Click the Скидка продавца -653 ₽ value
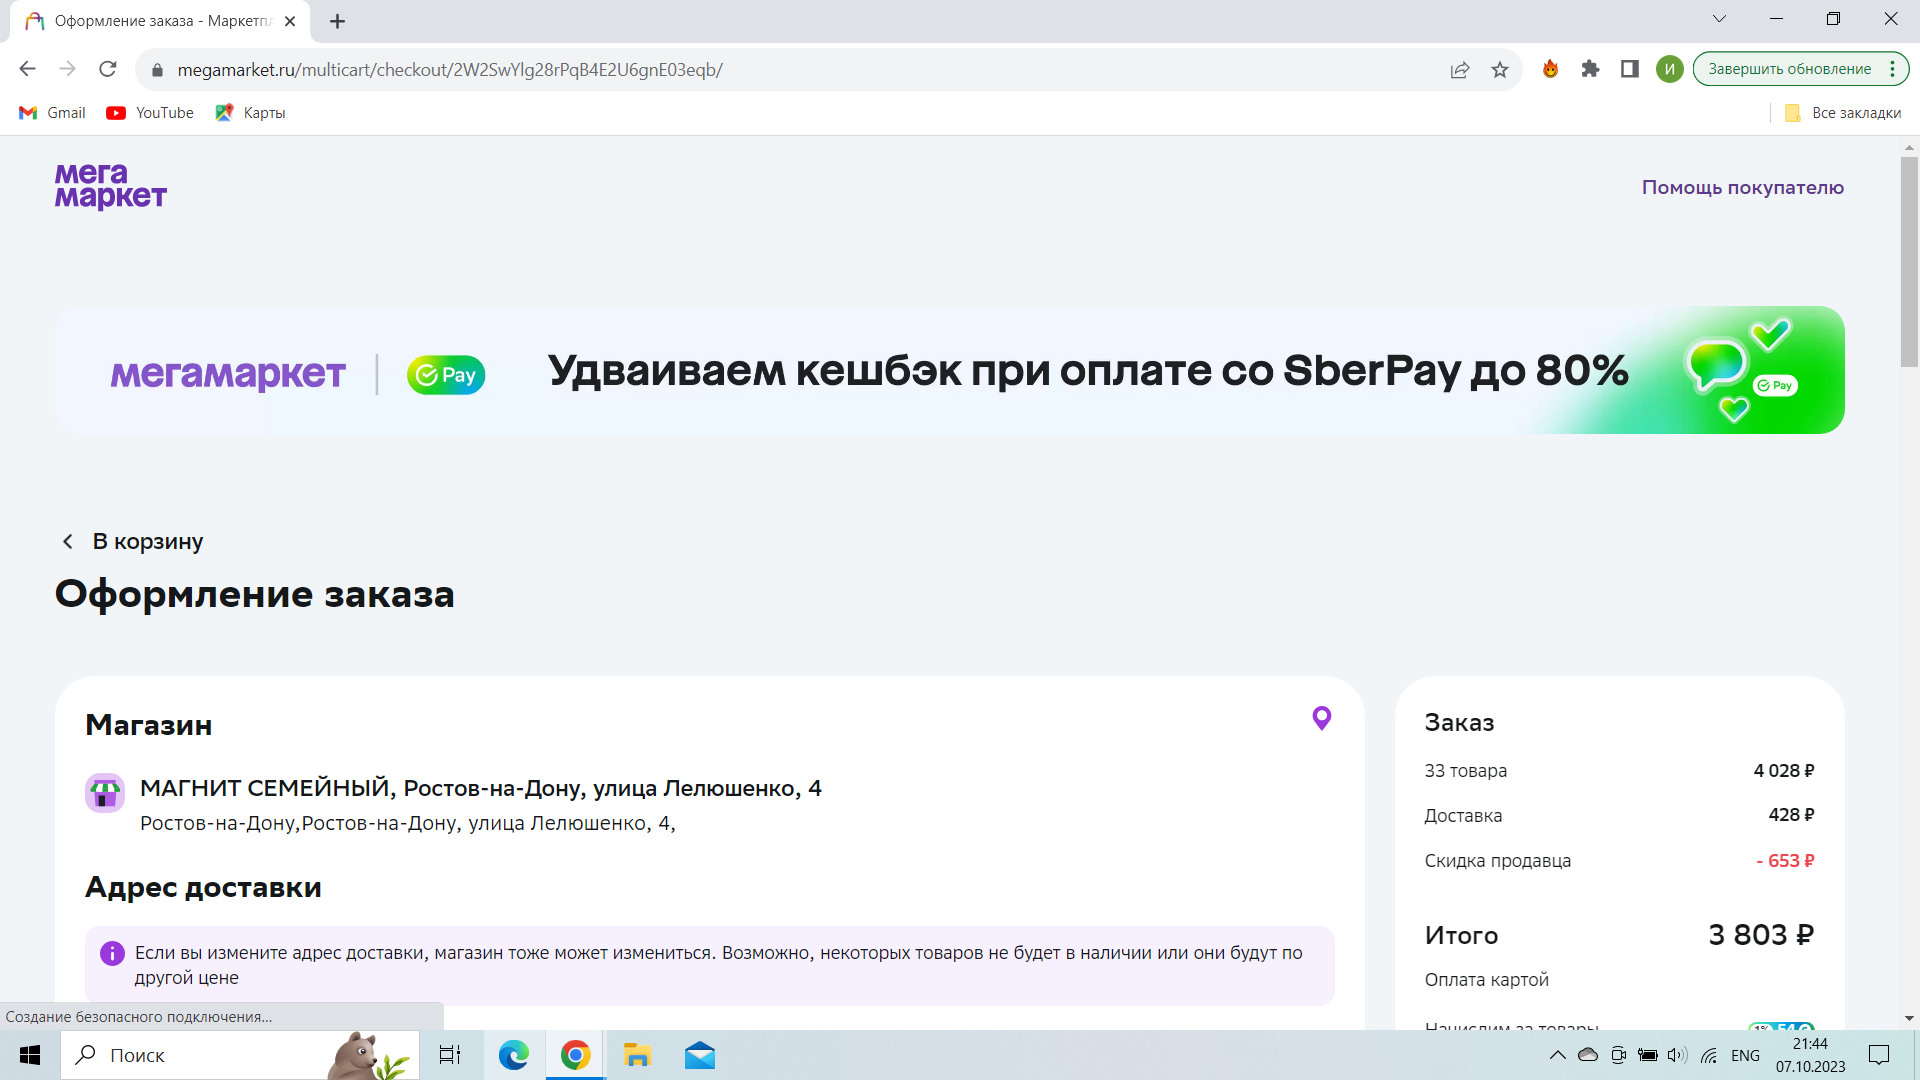 [x=1785, y=861]
